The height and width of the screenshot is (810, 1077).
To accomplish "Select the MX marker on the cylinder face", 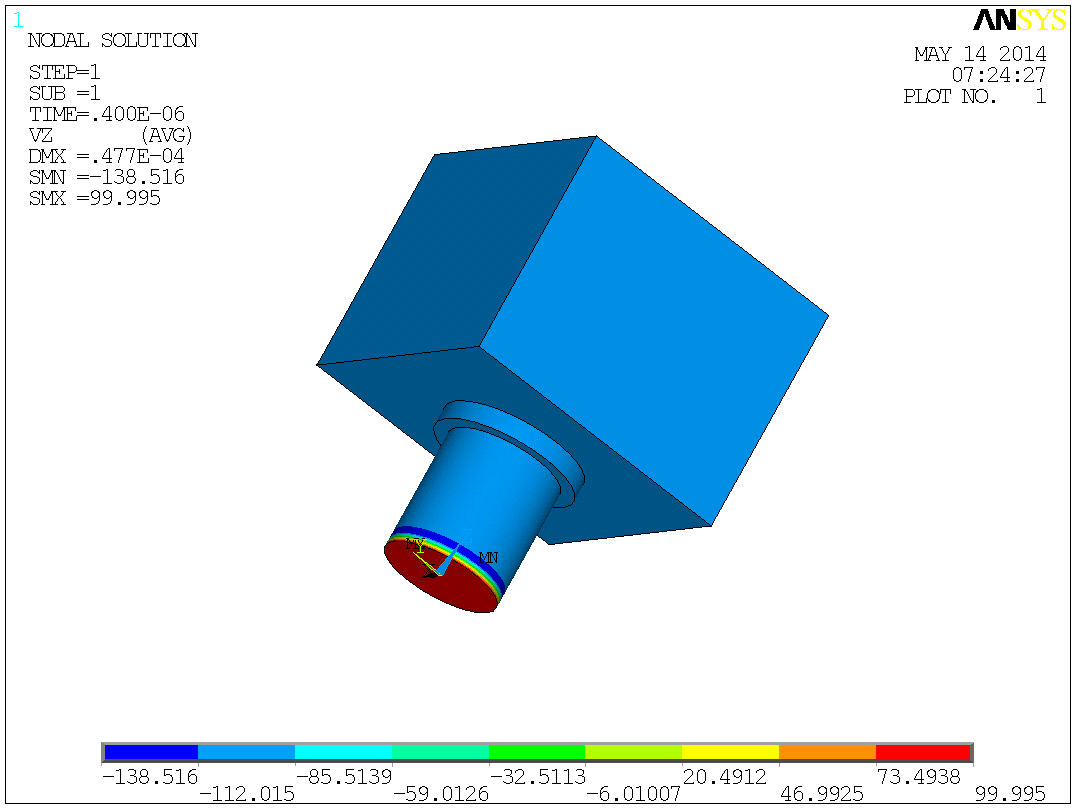I will click(x=415, y=542).
